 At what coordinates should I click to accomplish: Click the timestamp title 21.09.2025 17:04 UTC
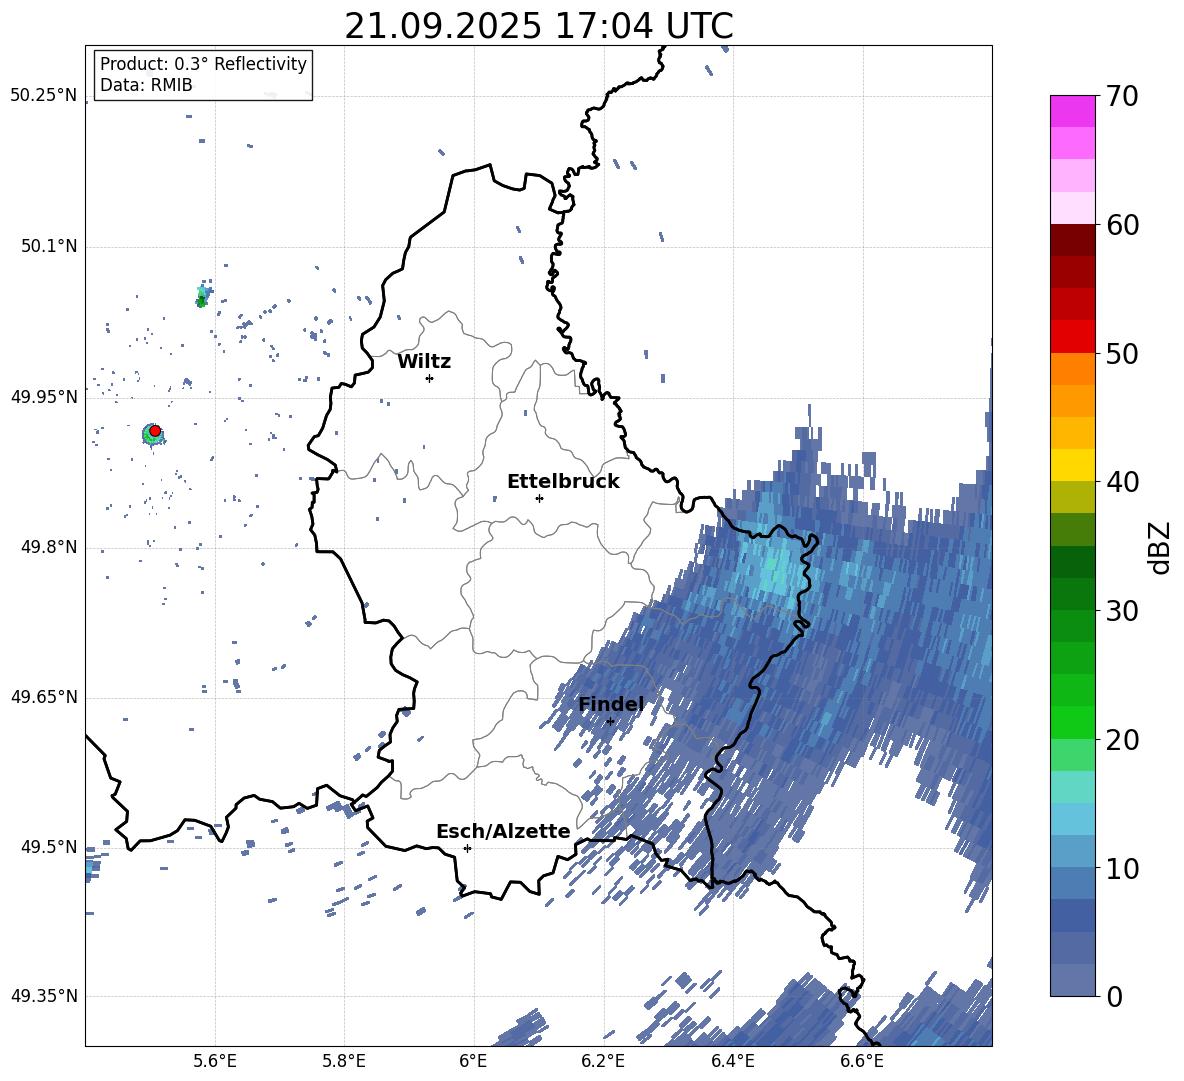[538, 26]
